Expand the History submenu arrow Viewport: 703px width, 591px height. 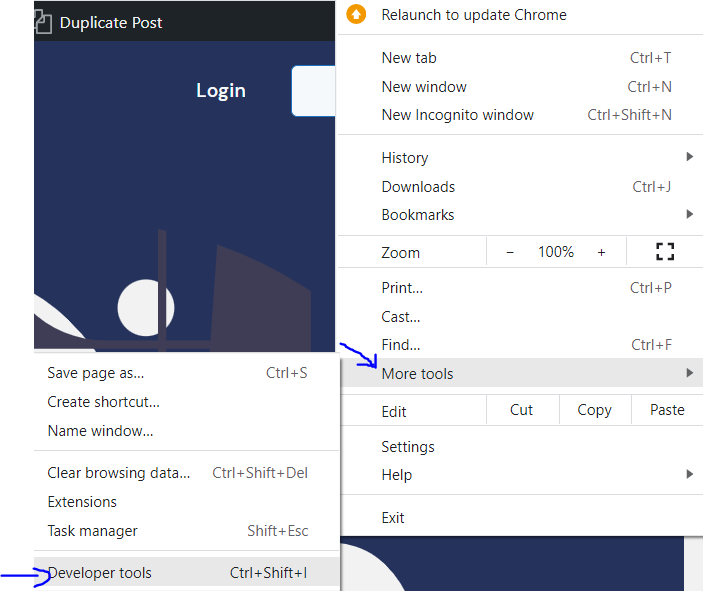pos(690,156)
